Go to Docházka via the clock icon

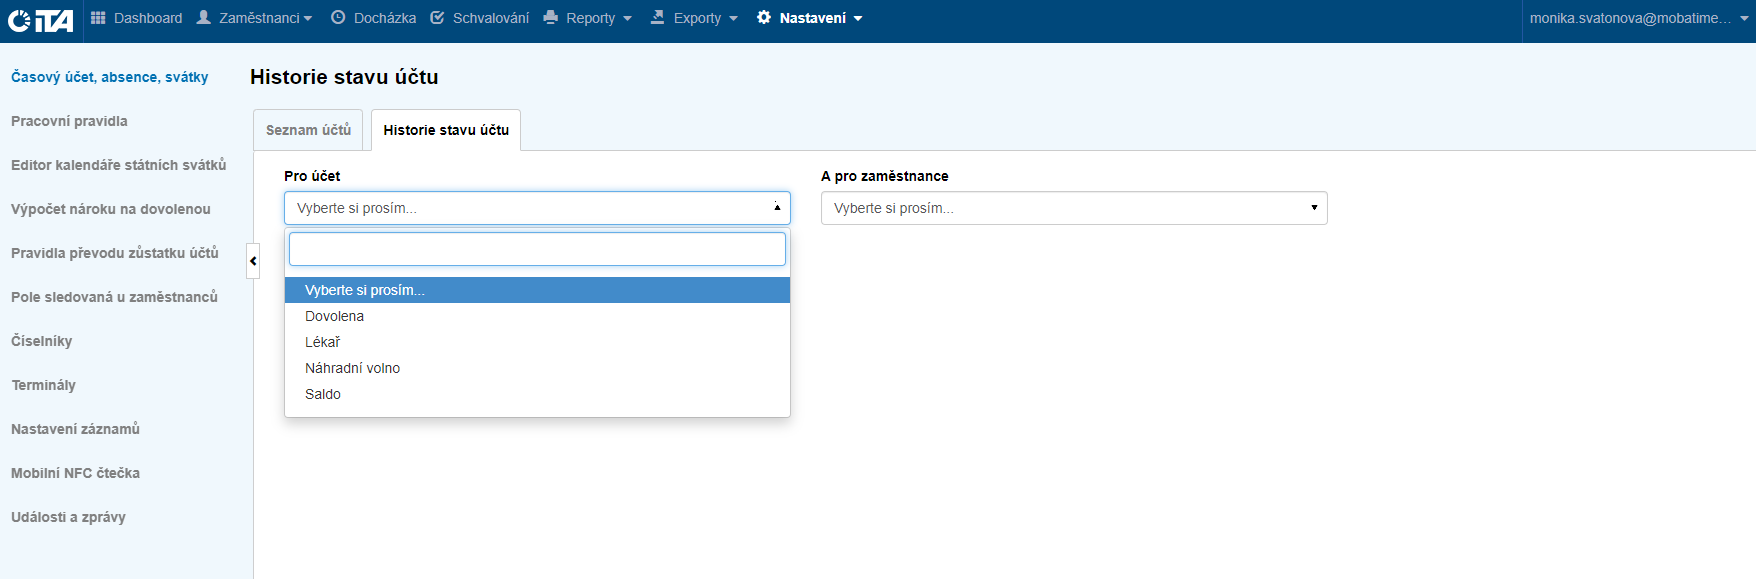pos(338,18)
